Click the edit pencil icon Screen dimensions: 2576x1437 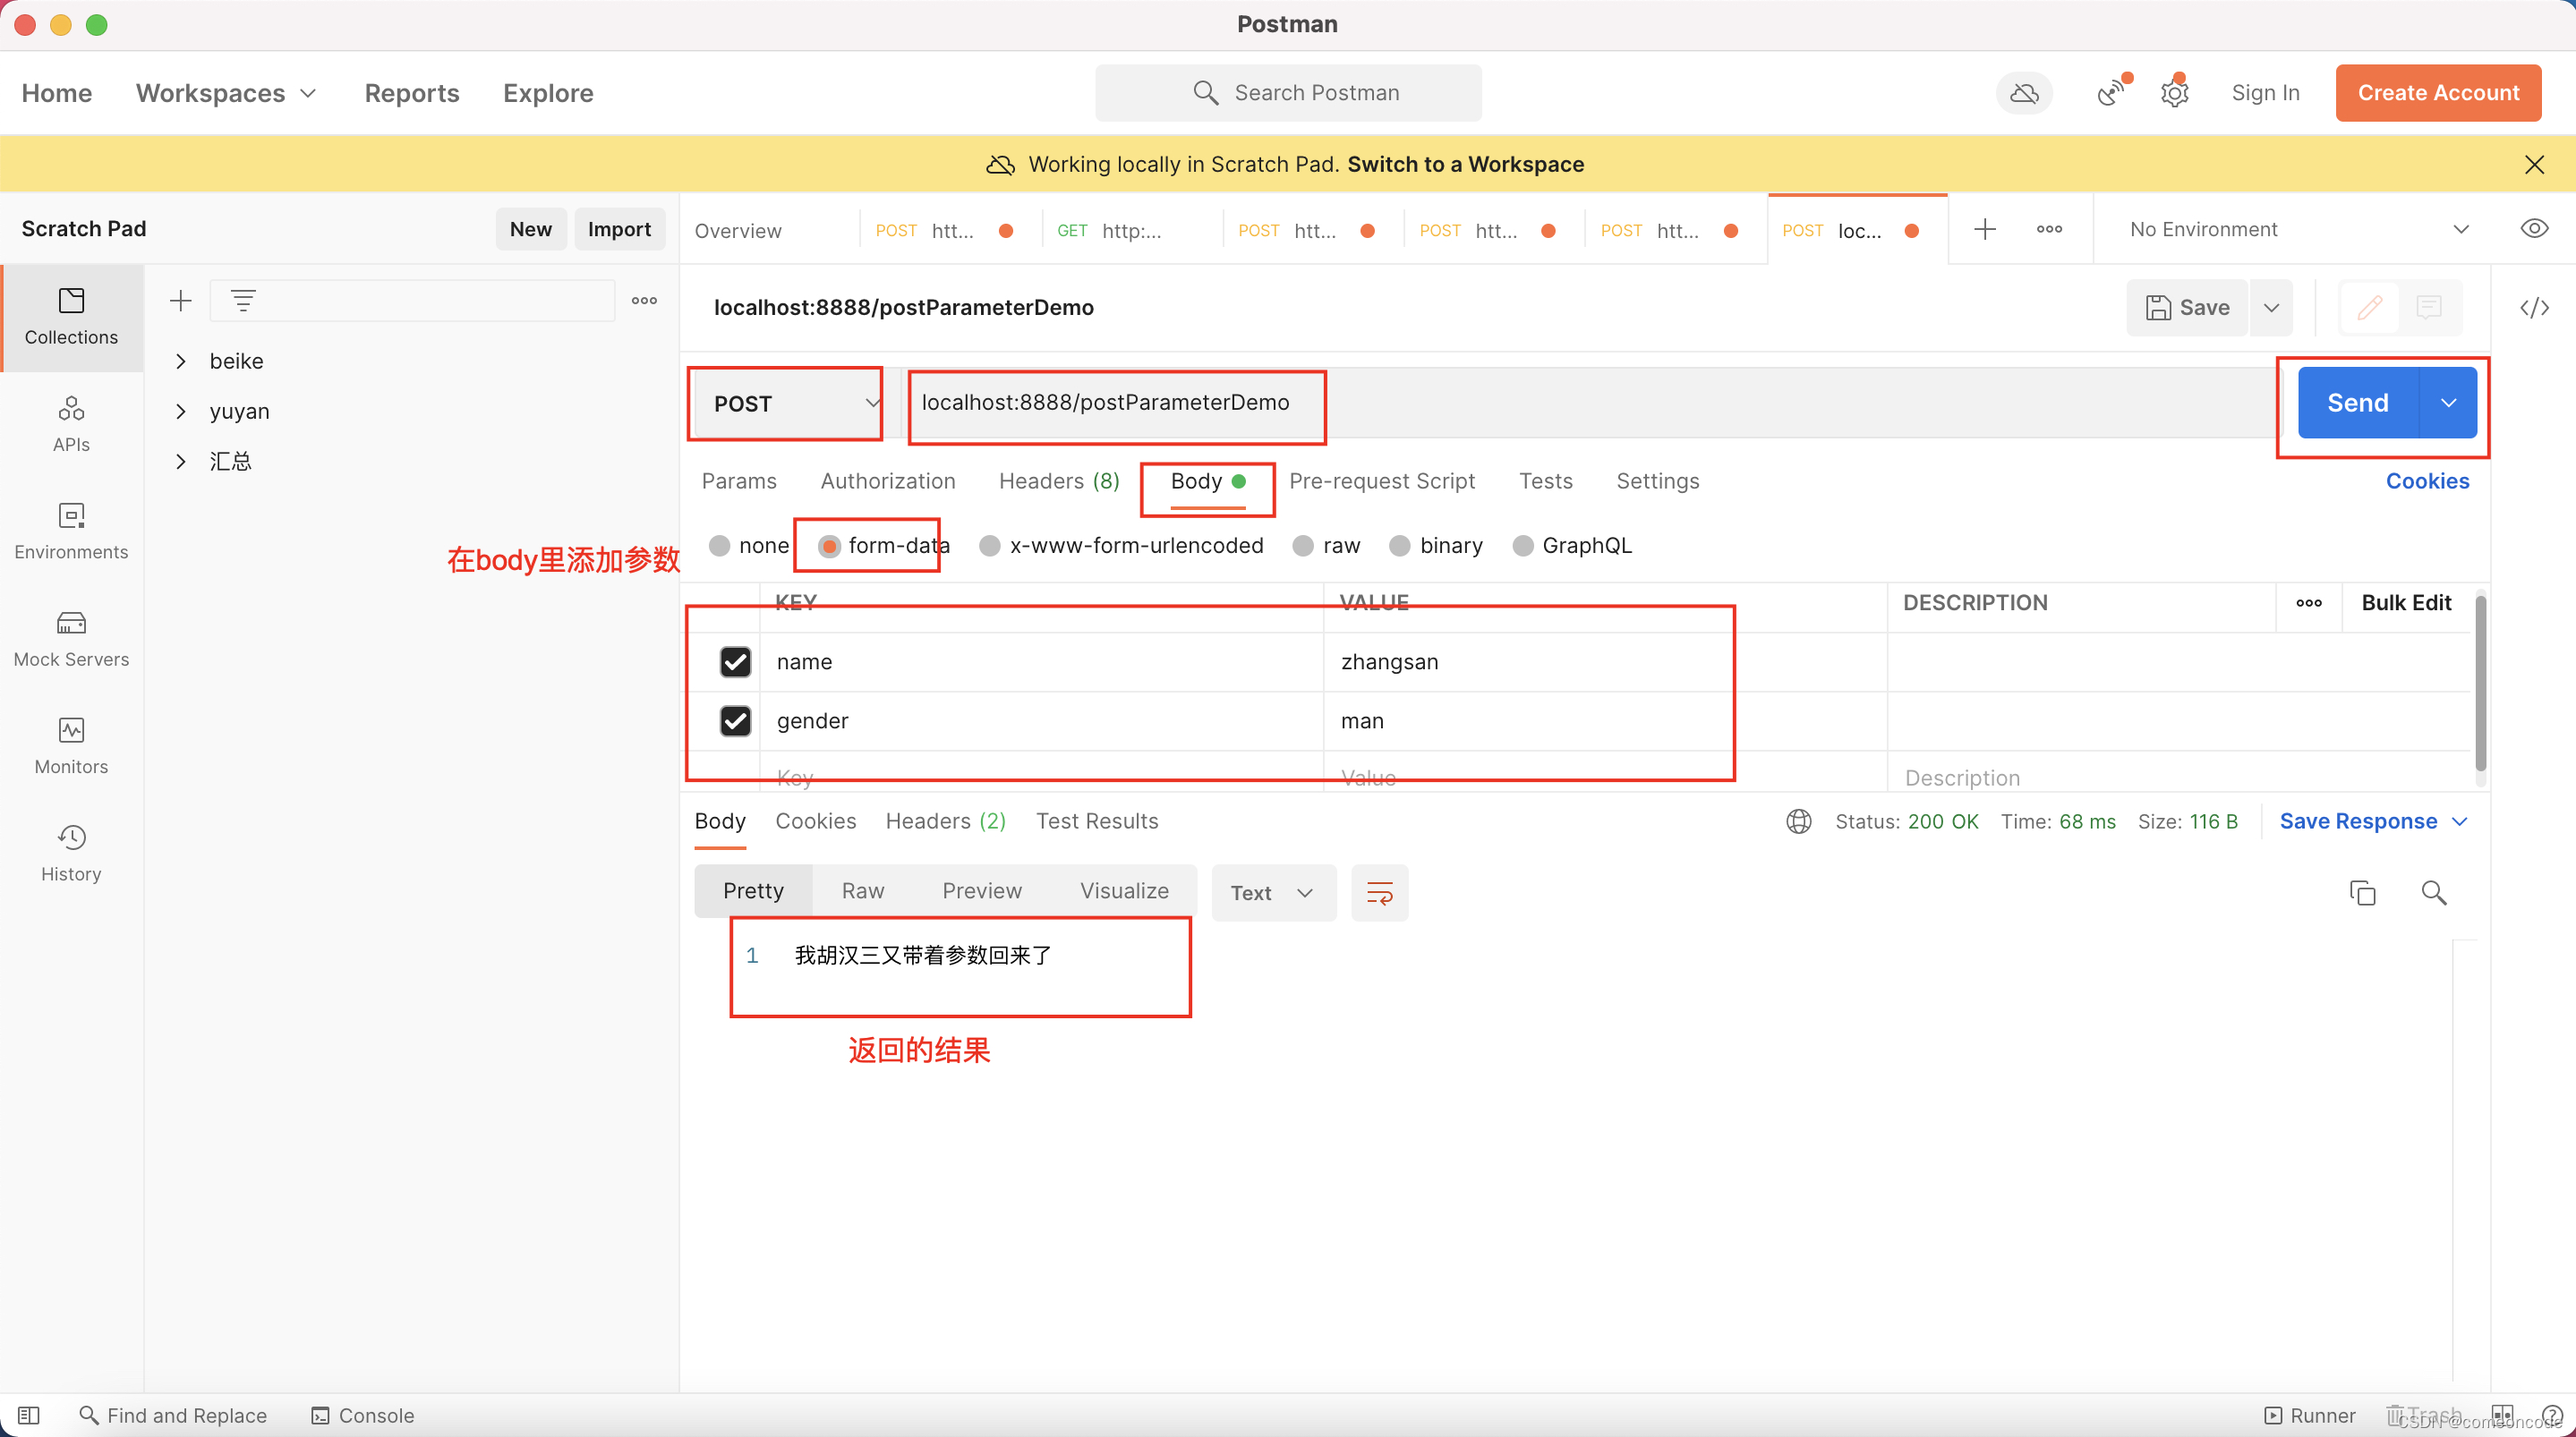point(2369,307)
